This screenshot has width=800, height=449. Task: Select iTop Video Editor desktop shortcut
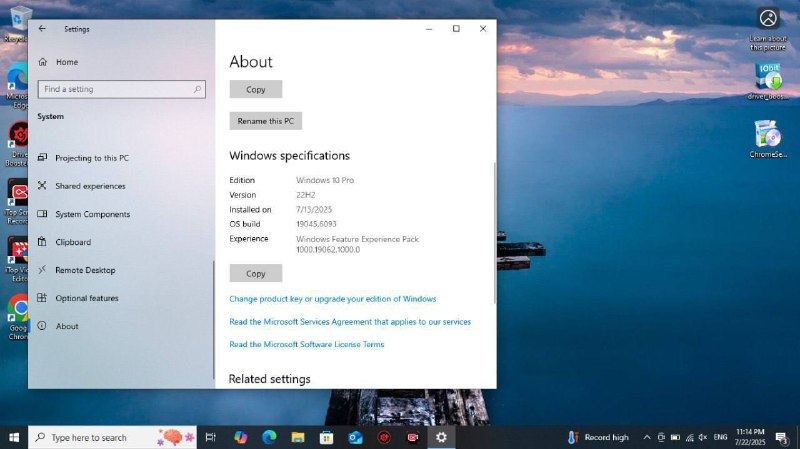click(x=16, y=259)
